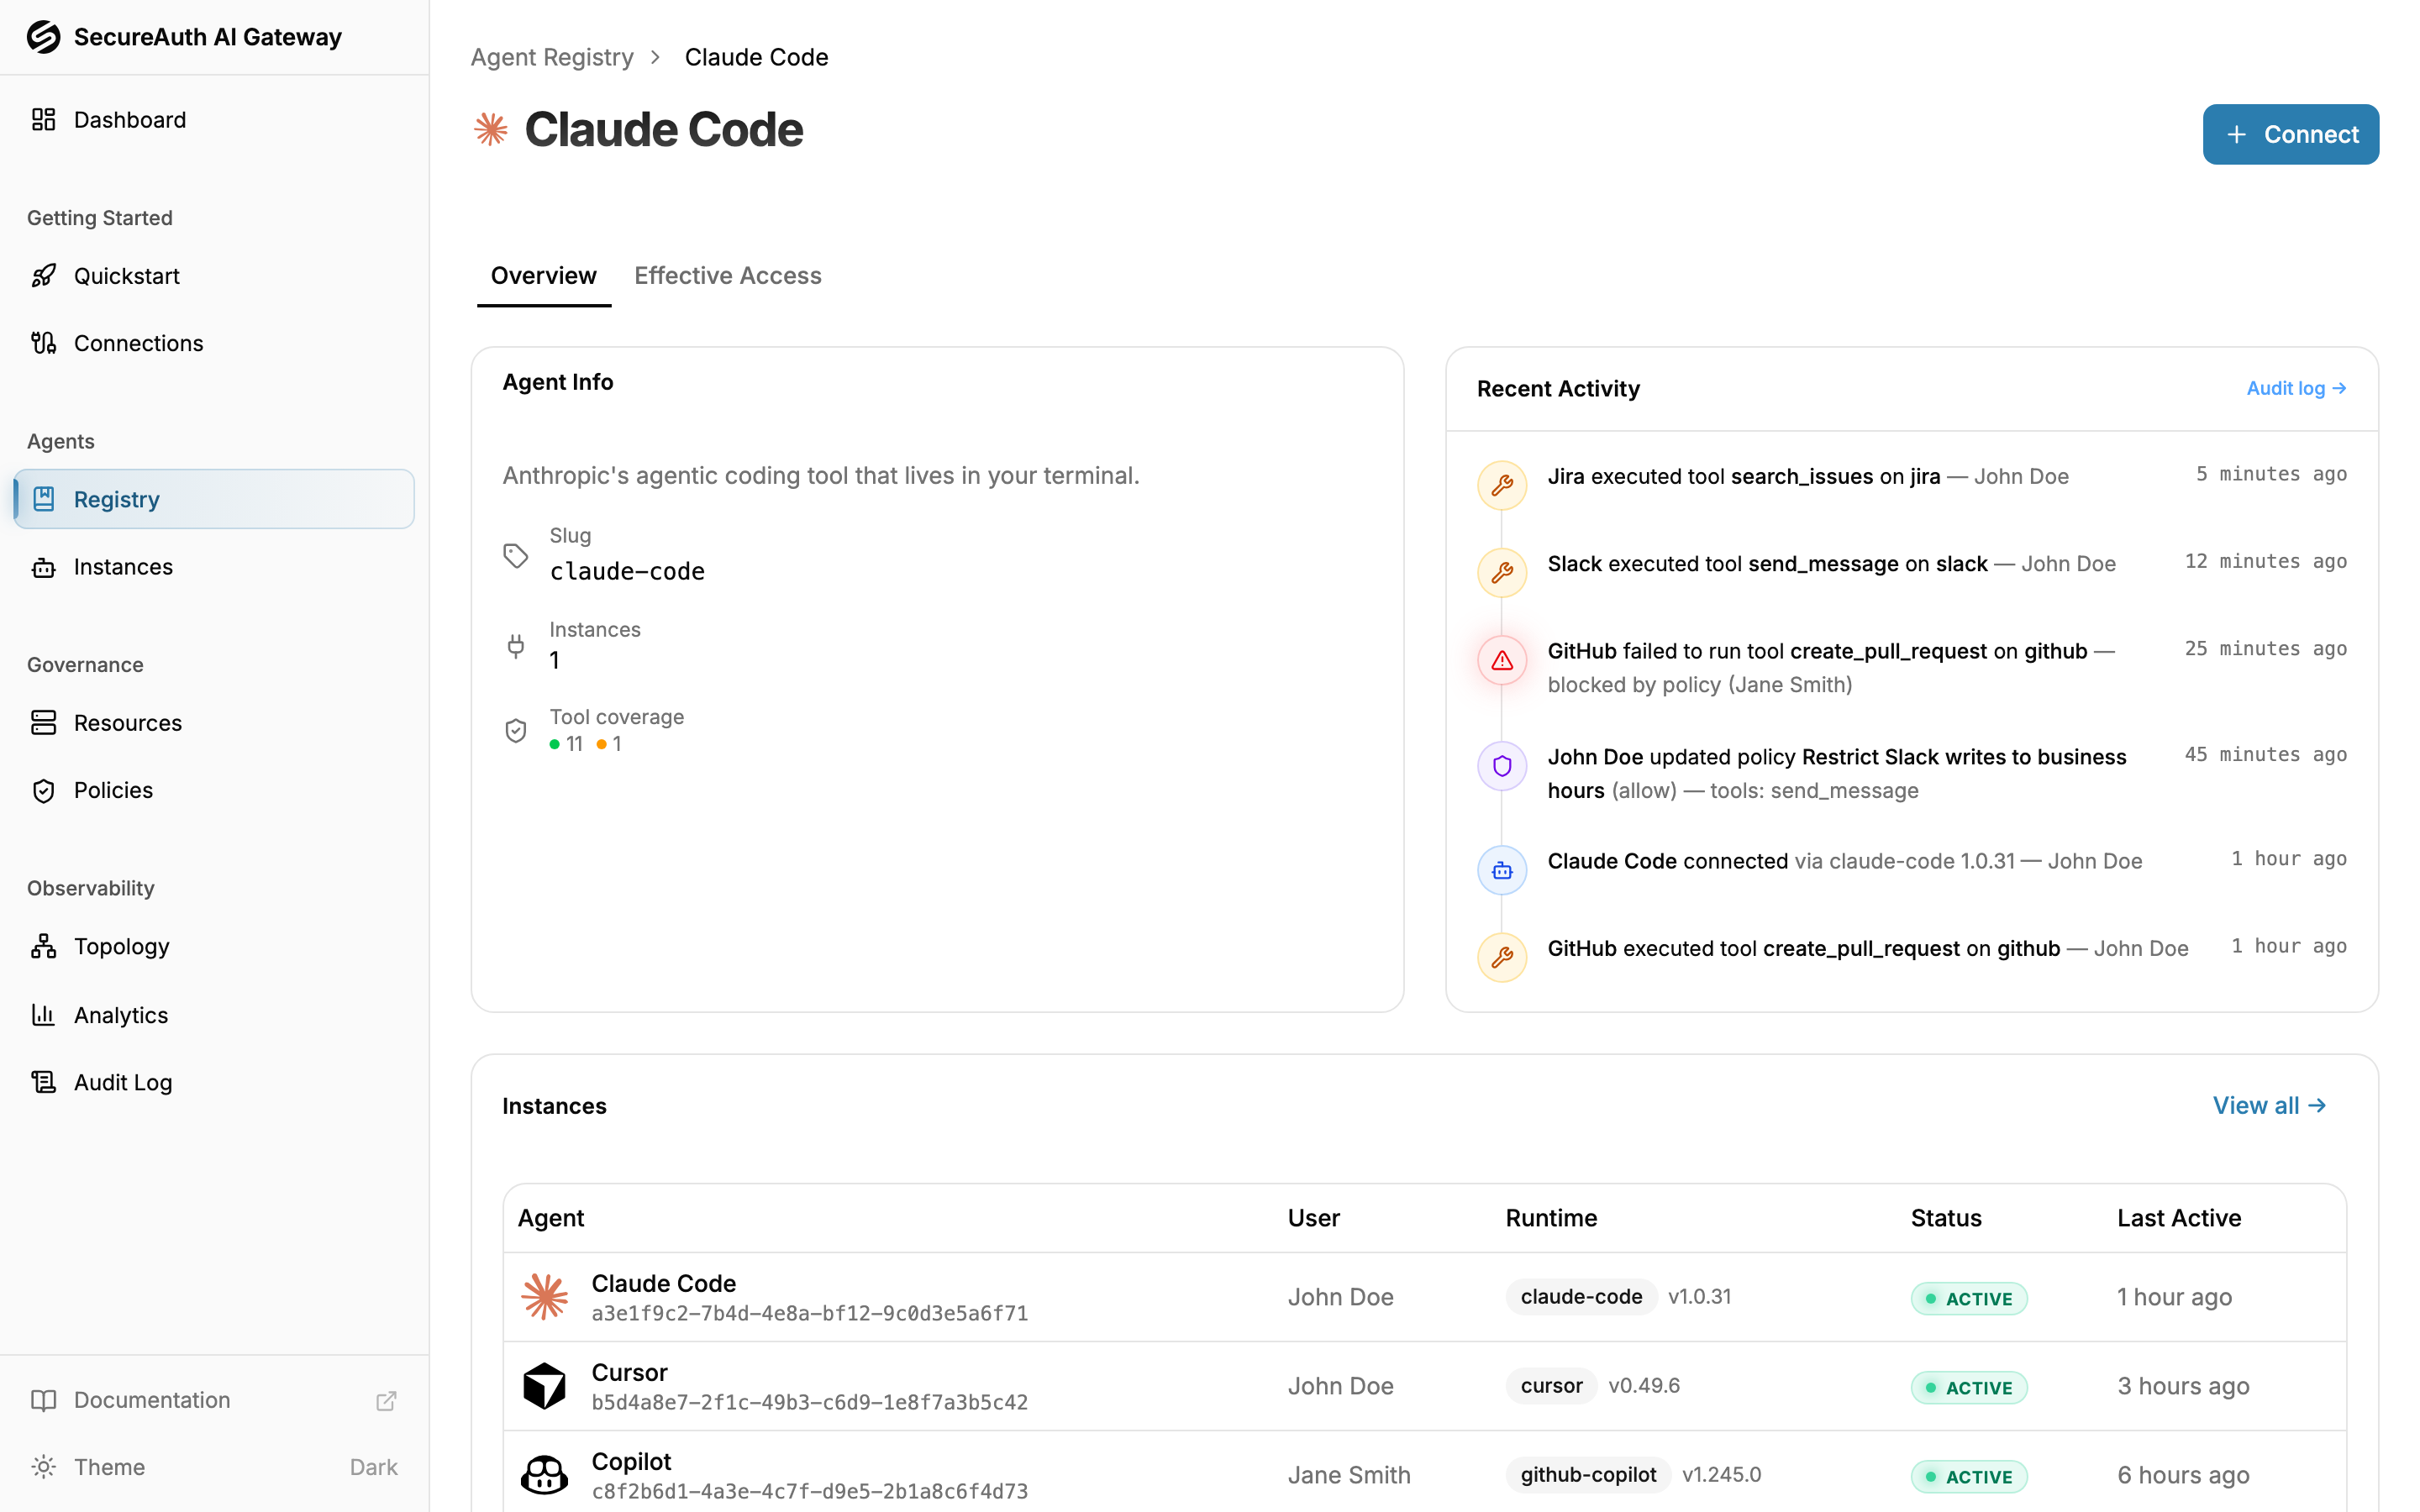Click the claude-code runtime badge
Screen dimensions: 2420x1512
click(1581, 1297)
